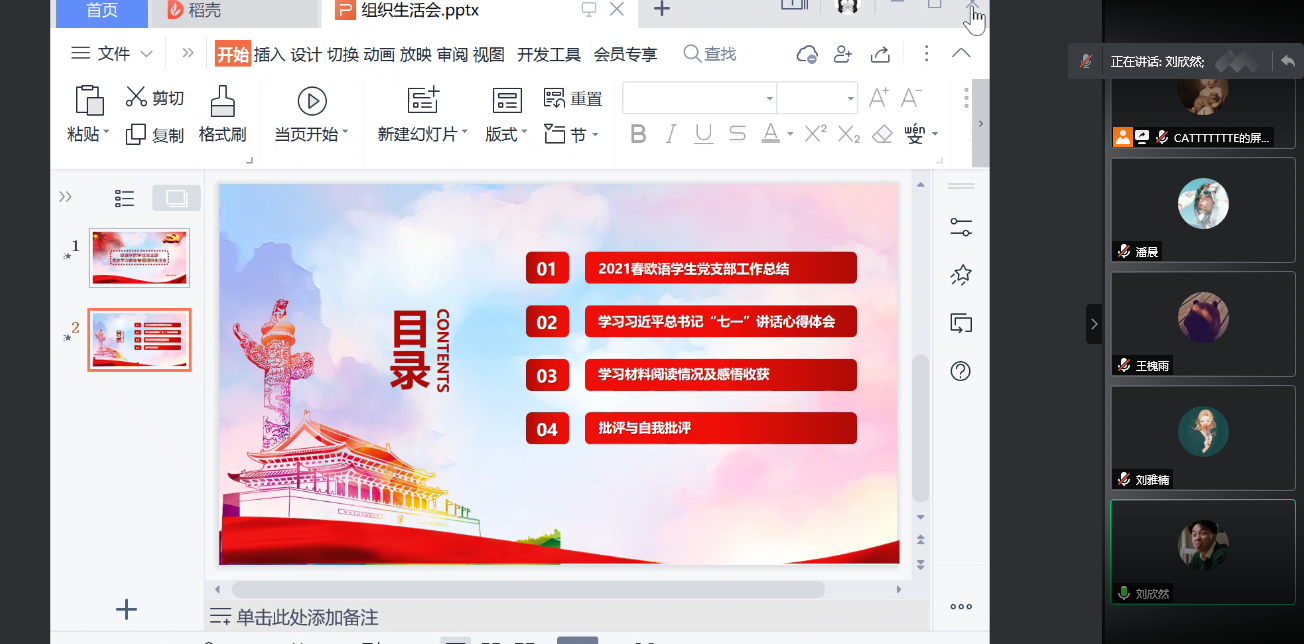1304x644 pixels.
Task: Toggle bold text formatting
Action: coord(638,134)
